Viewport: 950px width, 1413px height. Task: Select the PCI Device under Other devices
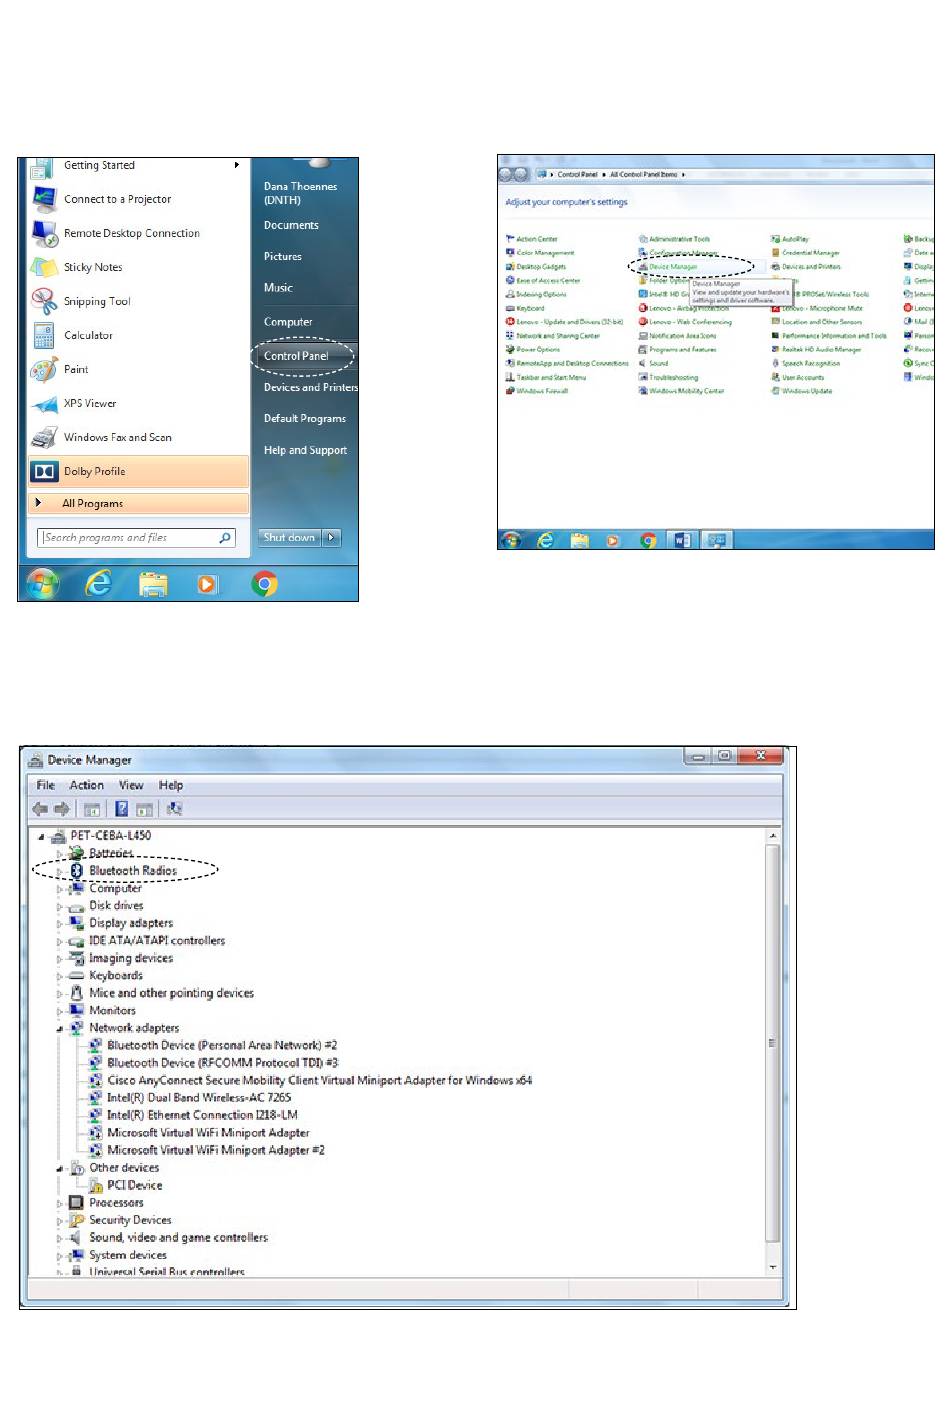pos(134,1185)
